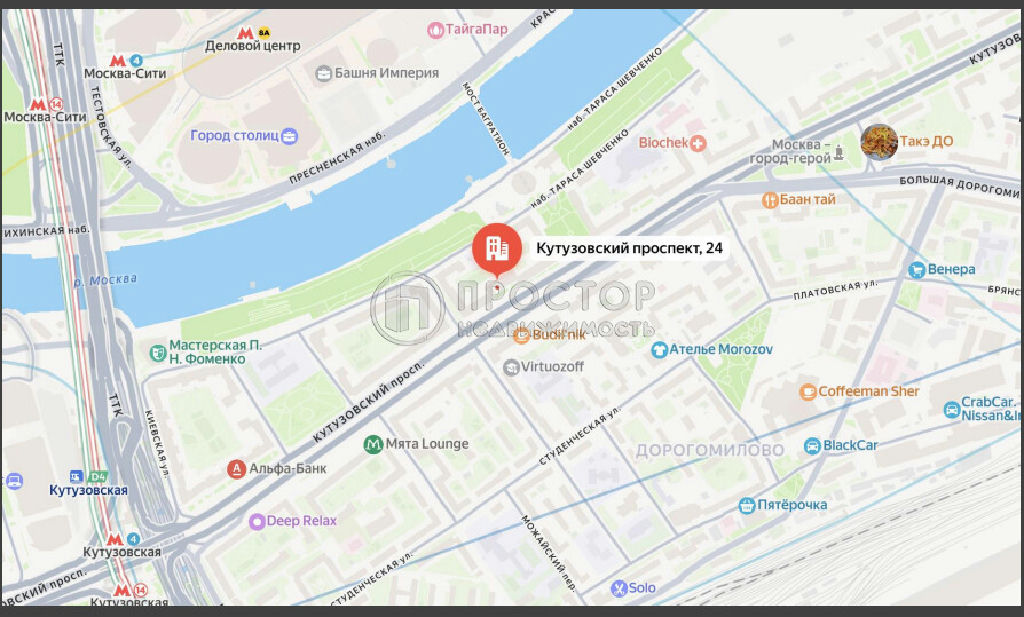1024x617 pixels.
Task: Click the Альфа-Банк red icon
Action: pyautogui.click(x=236, y=469)
